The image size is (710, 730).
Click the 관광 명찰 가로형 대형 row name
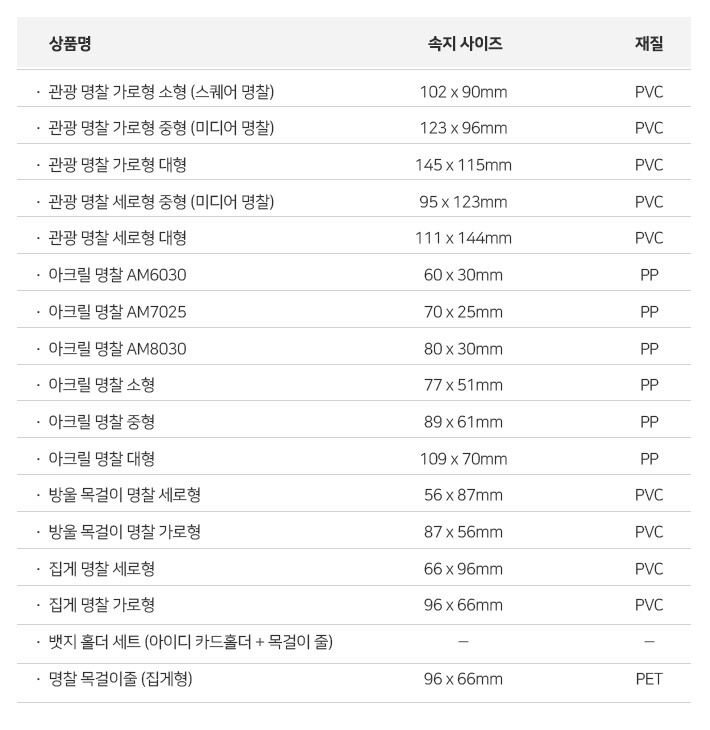117,165
